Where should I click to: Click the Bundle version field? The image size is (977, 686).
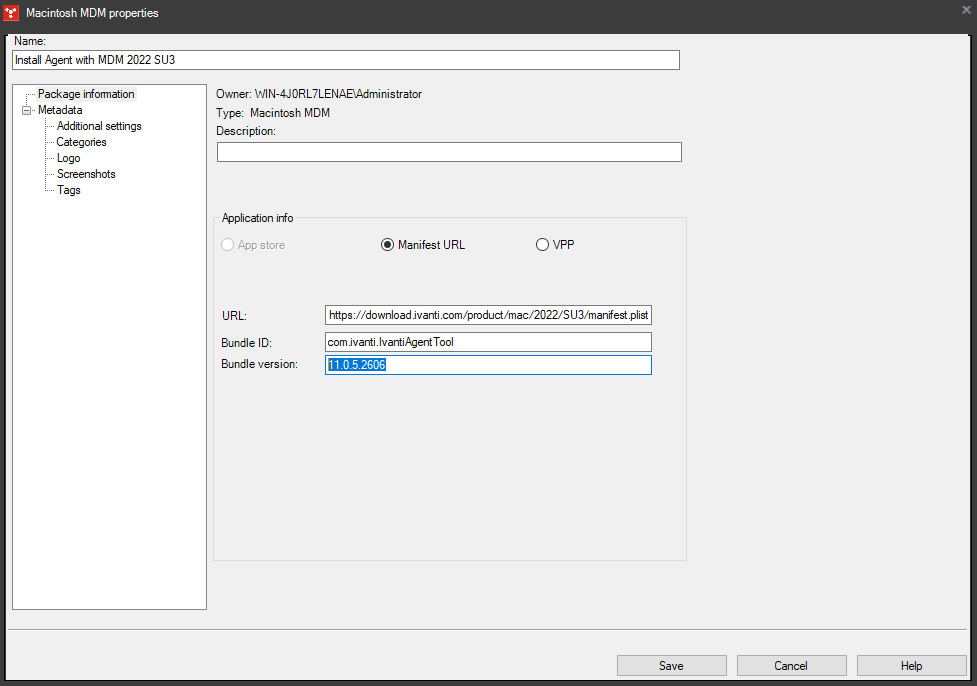[488, 364]
